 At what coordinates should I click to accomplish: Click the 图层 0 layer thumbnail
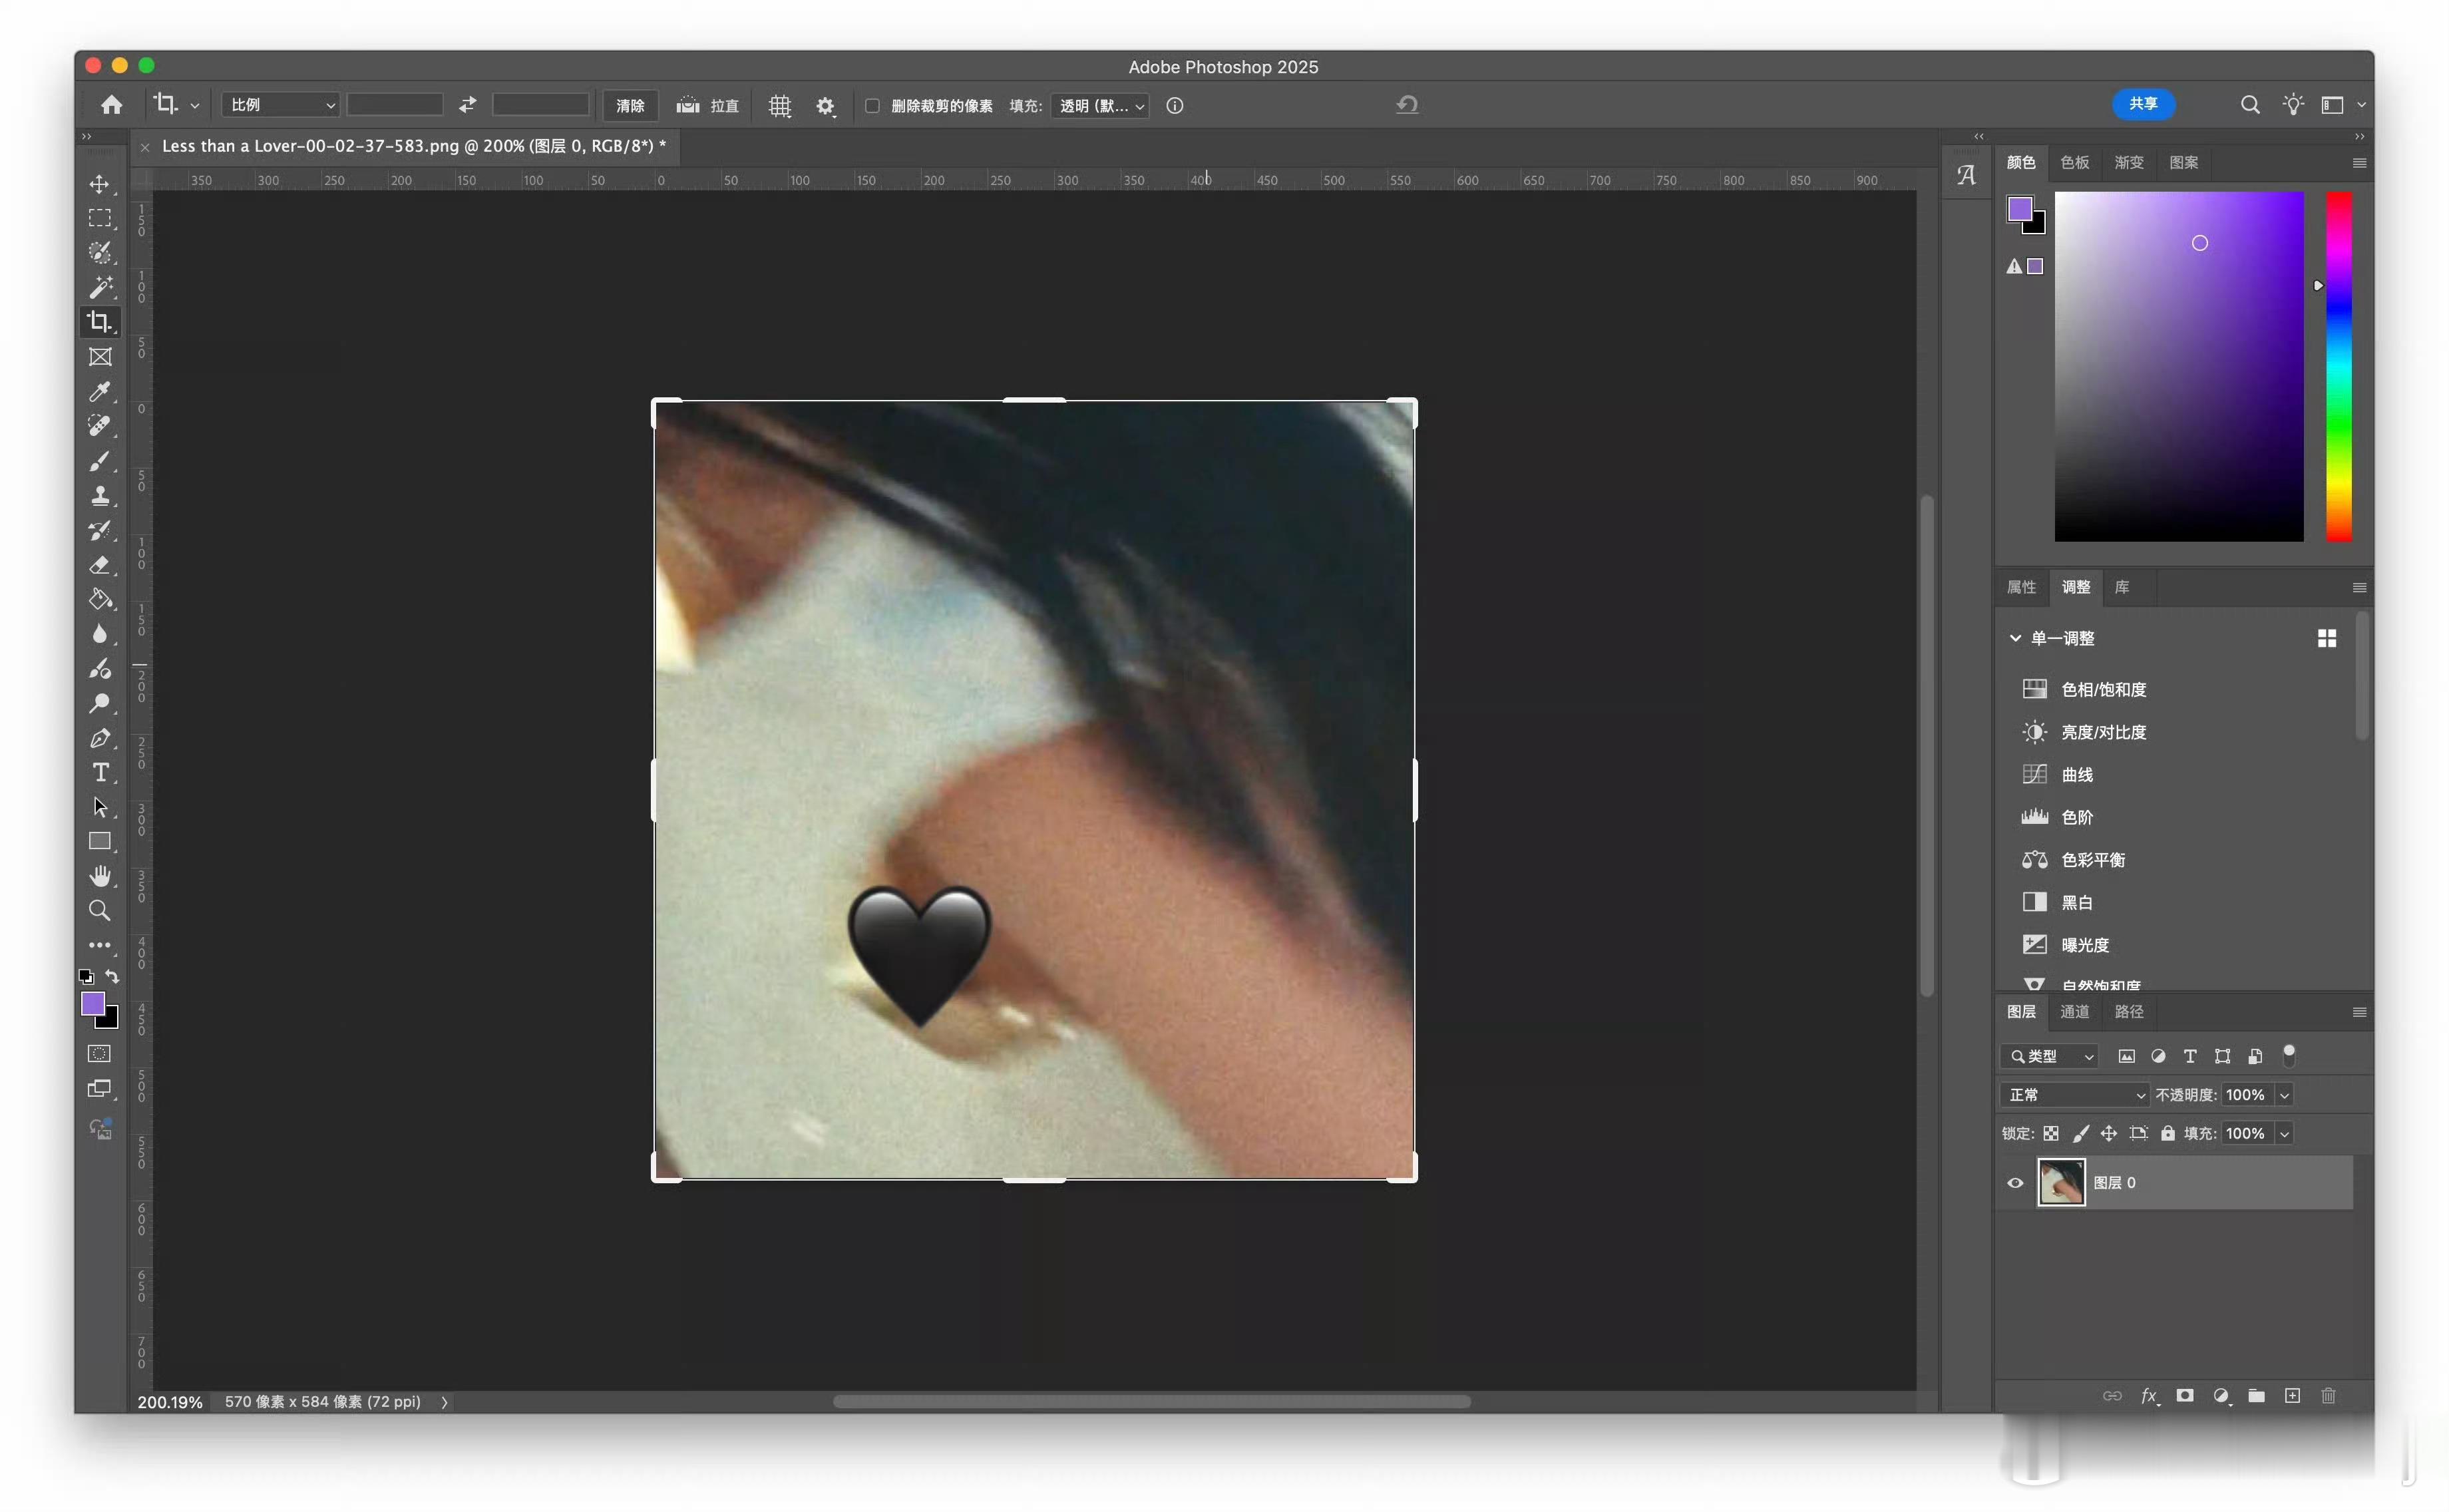[2061, 1183]
